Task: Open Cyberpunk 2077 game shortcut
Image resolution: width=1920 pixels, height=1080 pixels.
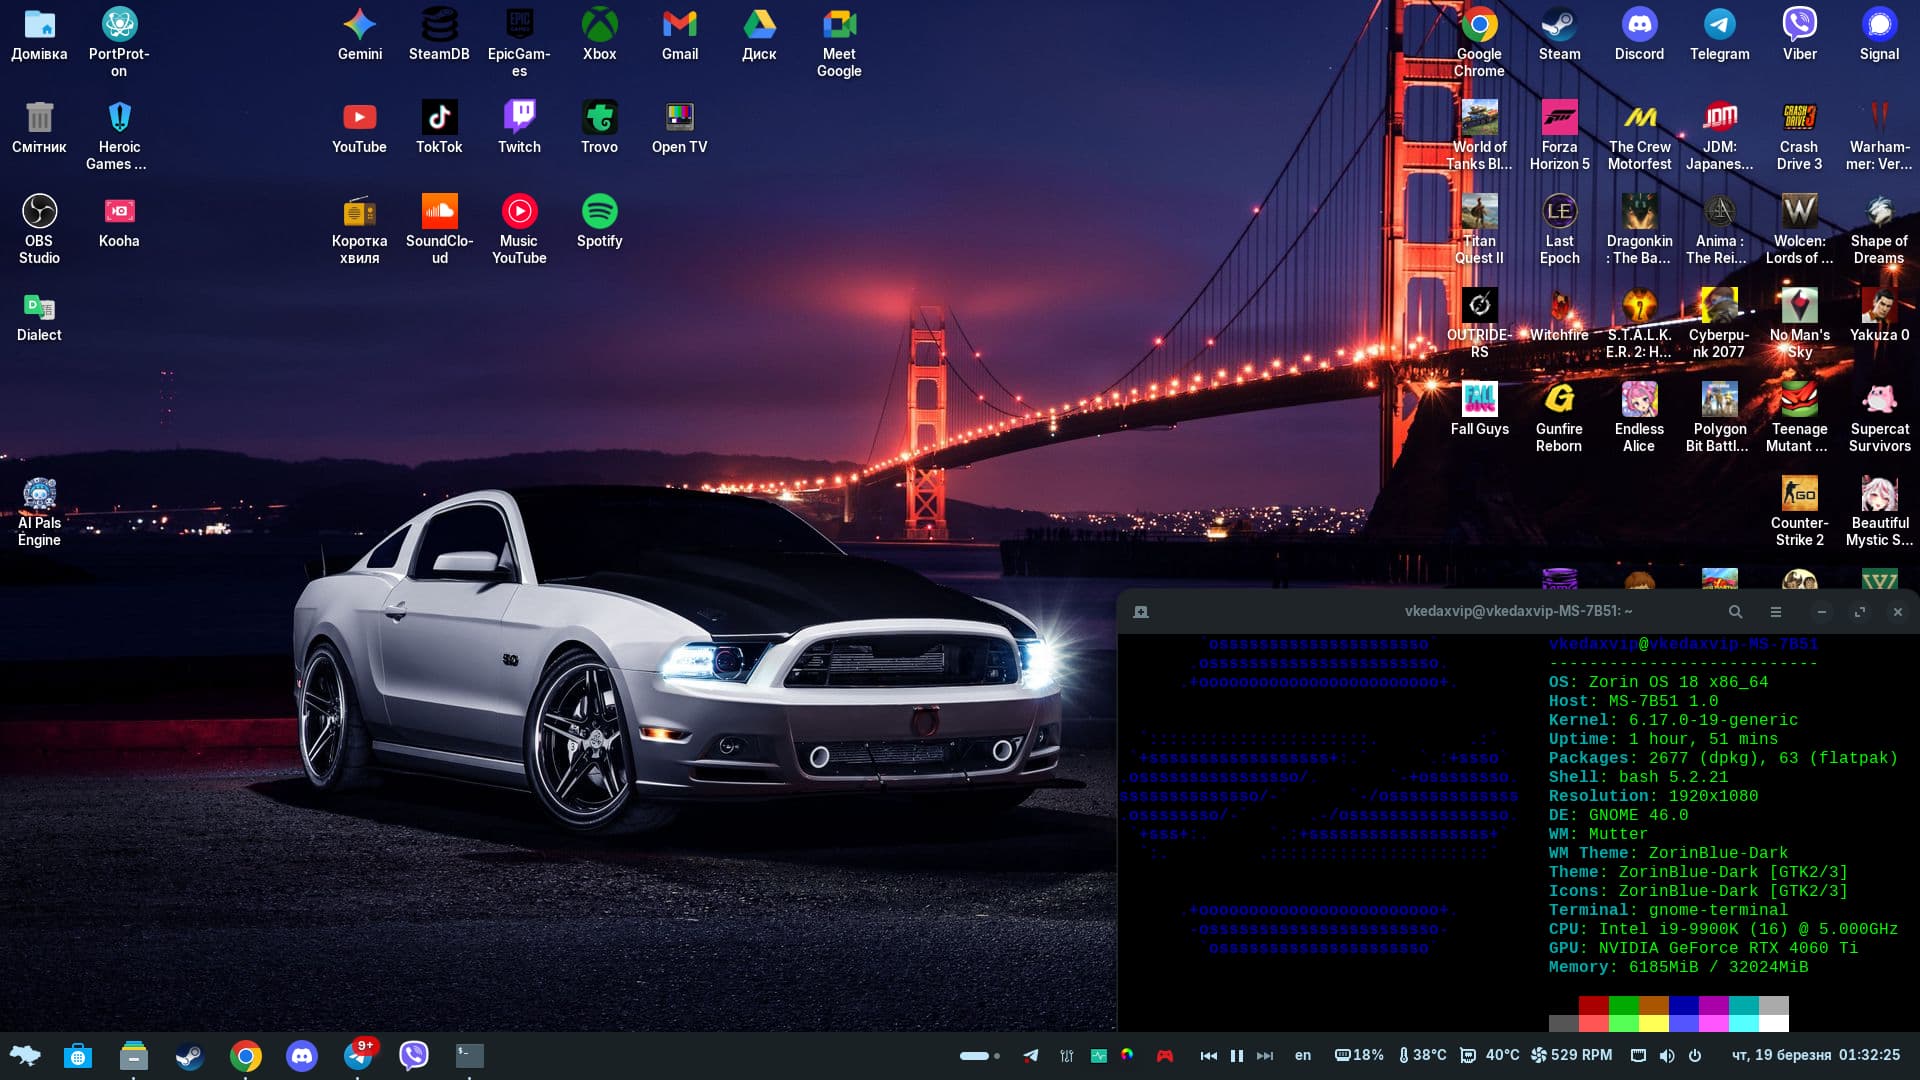Action: point(1719,306)
